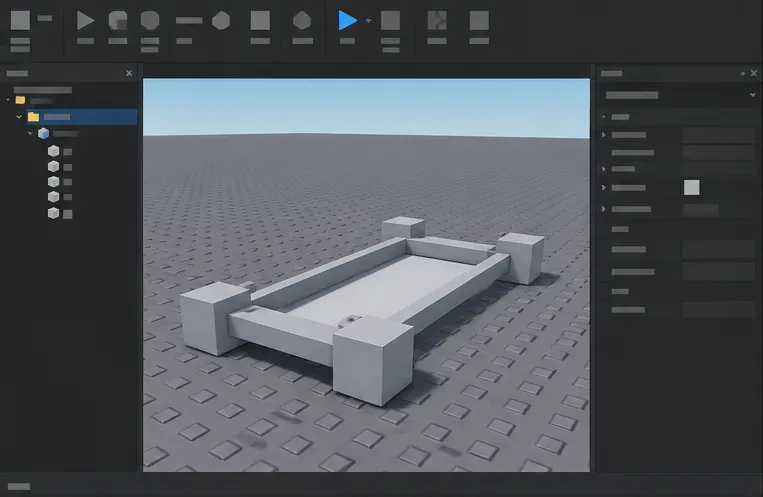Collapse the top-level folder using its small arrow
Viewport: 763px width, 497px height.
click(8, 100)
